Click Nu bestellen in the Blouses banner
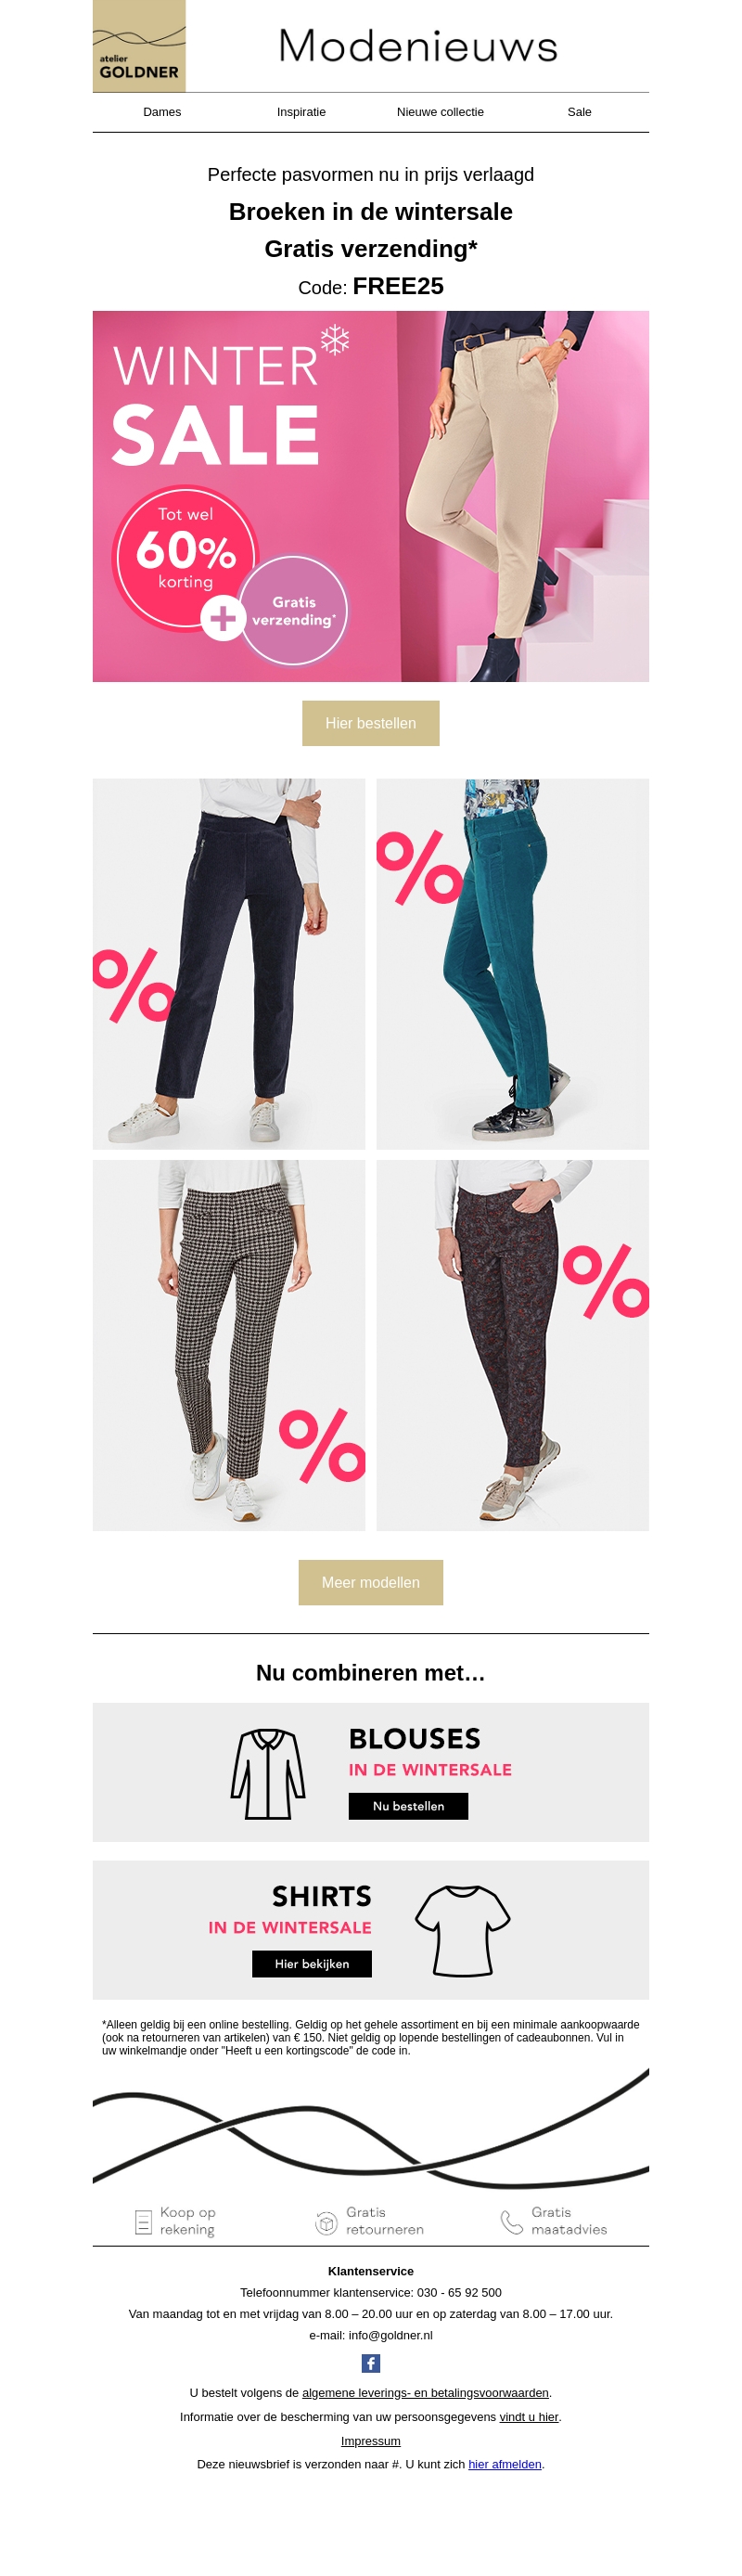Image resolution: width=742 pixels, height=2576 pixels. click(x=408, y=1806)
